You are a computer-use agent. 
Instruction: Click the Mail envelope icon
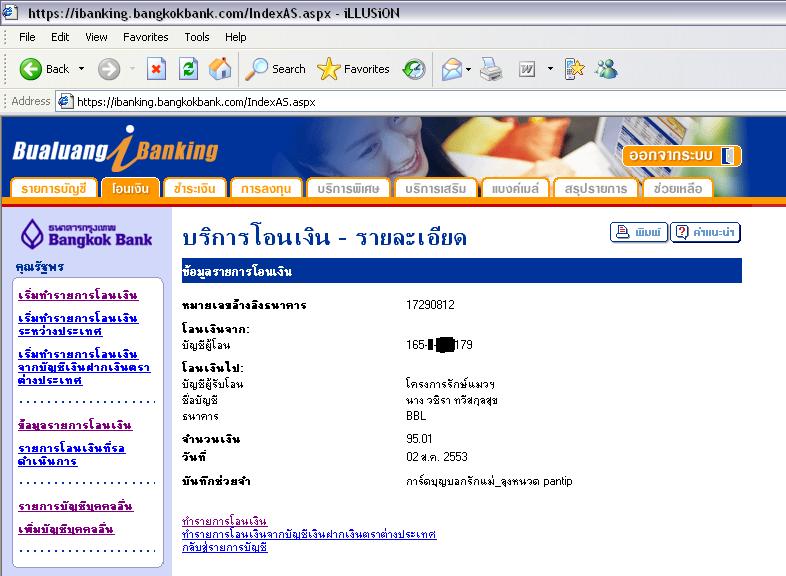tap(452, 69)
